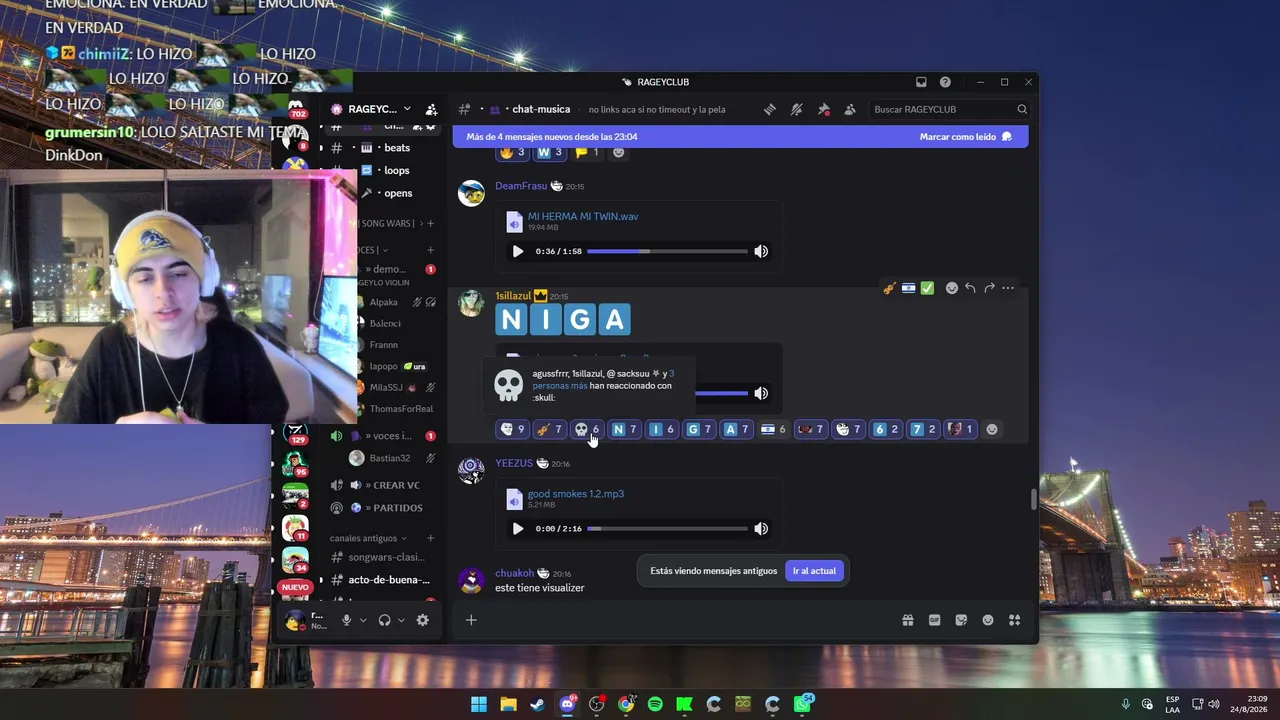Screen dimensions: 1280x720
Task: Expand headphone output options dropdown
Action: tap(401, 620)
